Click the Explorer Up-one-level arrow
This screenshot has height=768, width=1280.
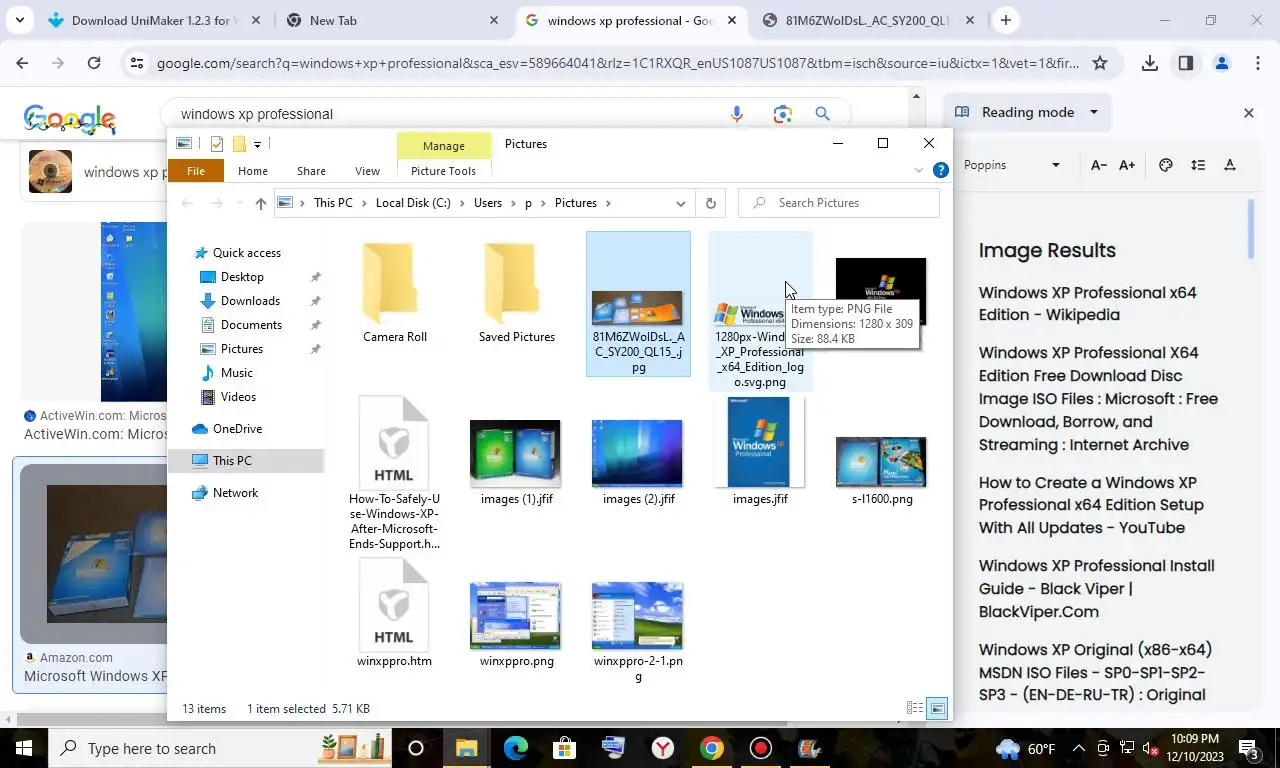click(260, 203)
